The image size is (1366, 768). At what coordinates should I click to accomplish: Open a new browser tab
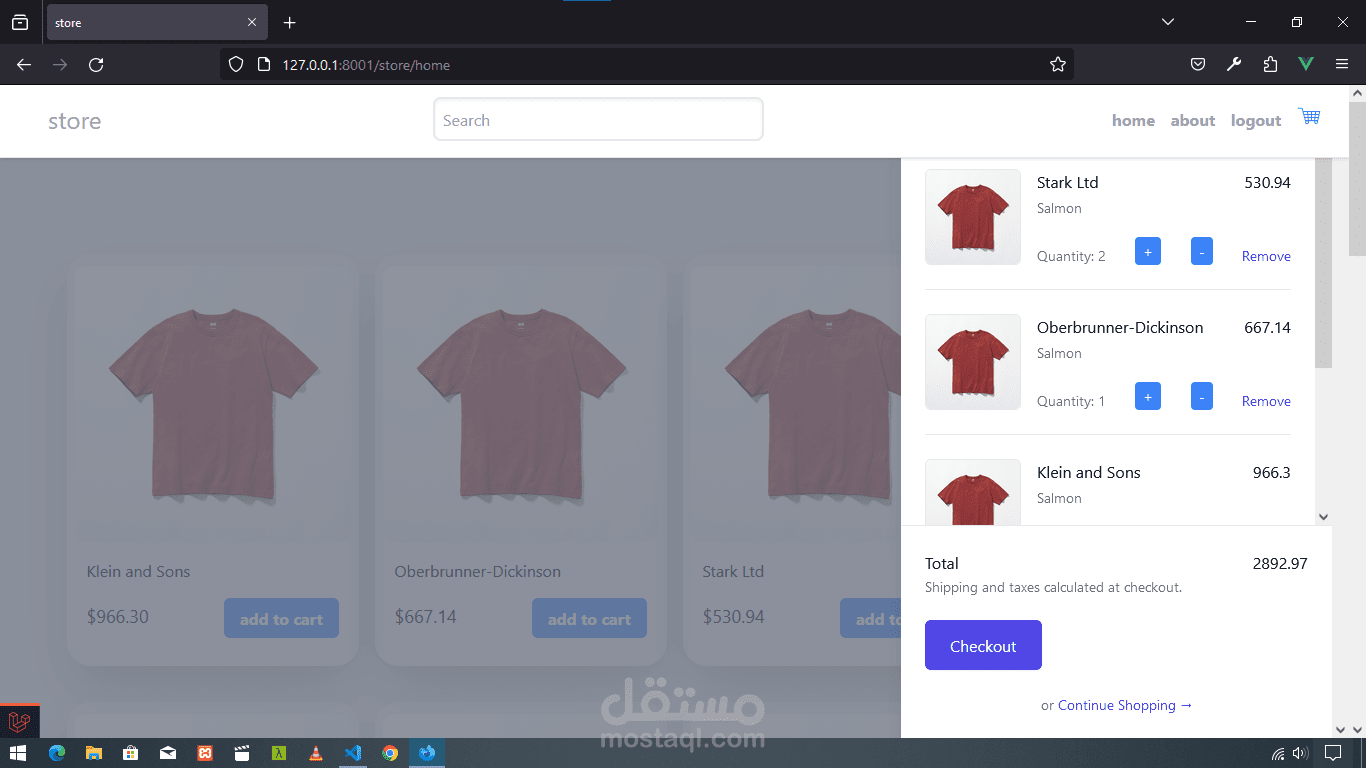(x=290, y=22)
